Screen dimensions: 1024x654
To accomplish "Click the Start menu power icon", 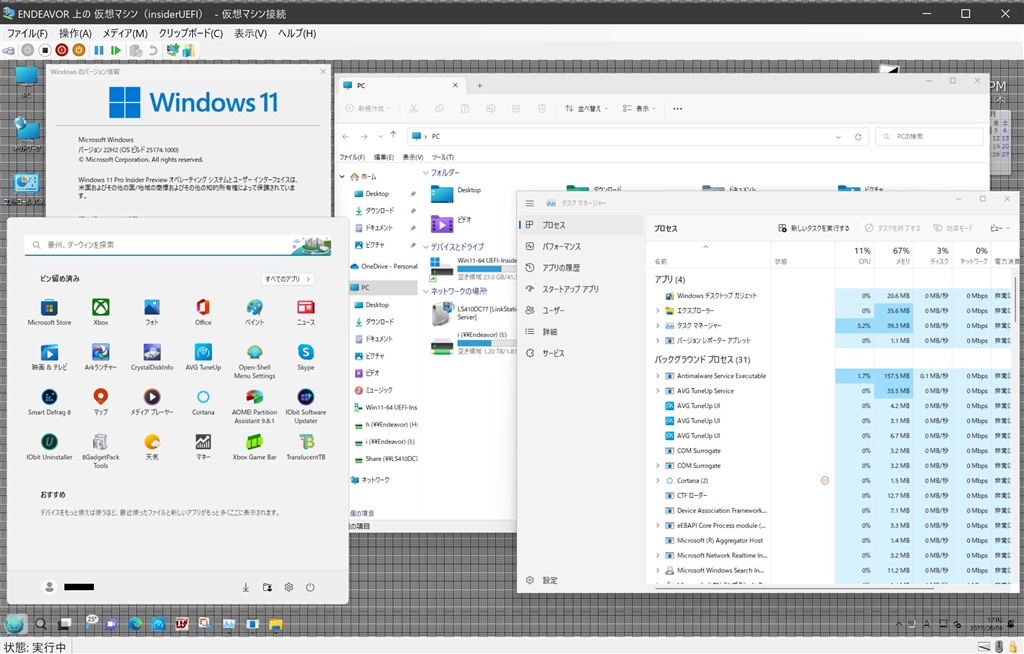I will point(310,587).
